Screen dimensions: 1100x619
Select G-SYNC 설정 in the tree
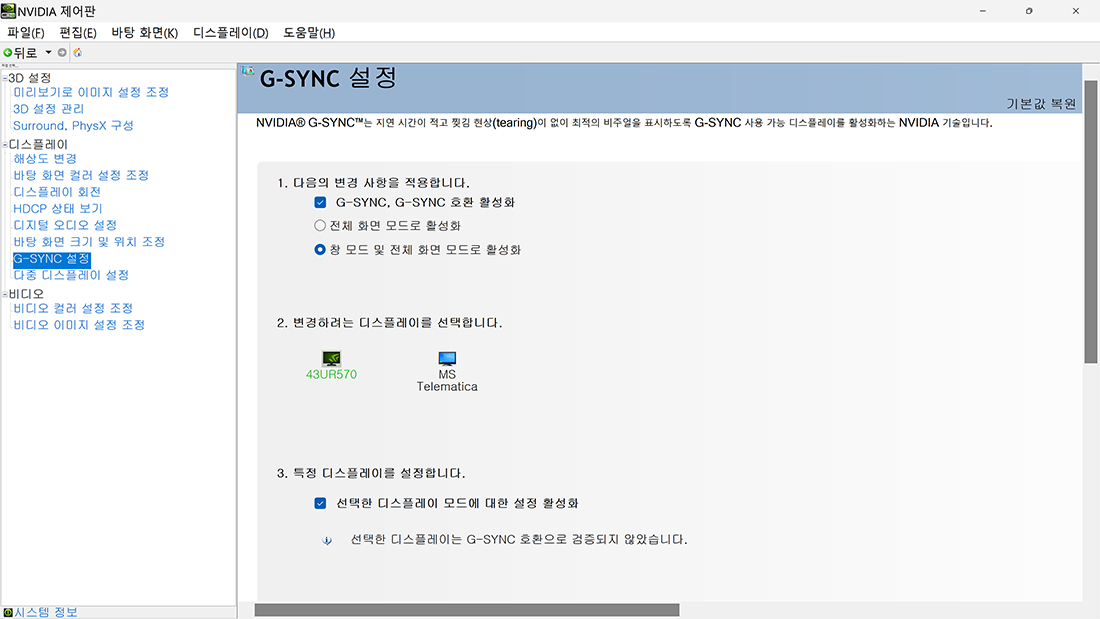[x=52, y=259]
